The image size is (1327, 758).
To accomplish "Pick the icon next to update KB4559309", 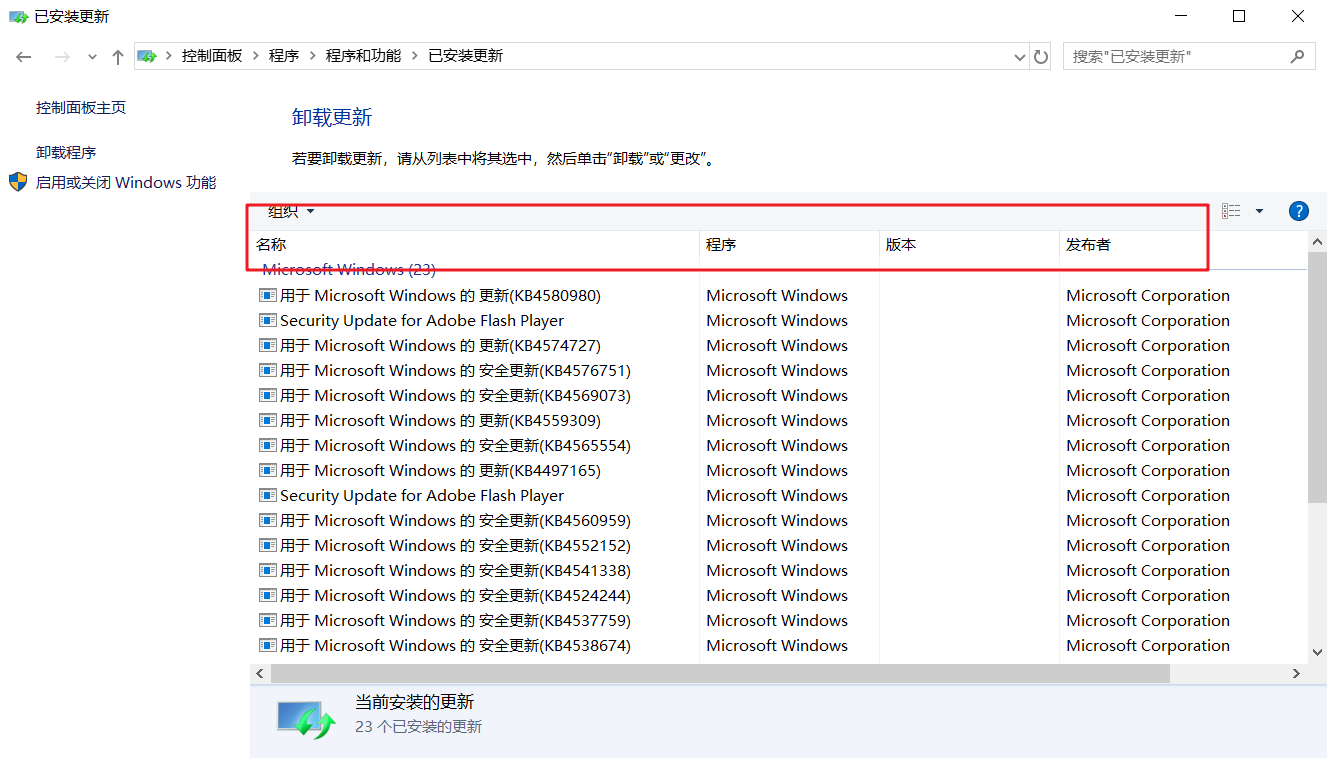I will [x=267, y=421].
